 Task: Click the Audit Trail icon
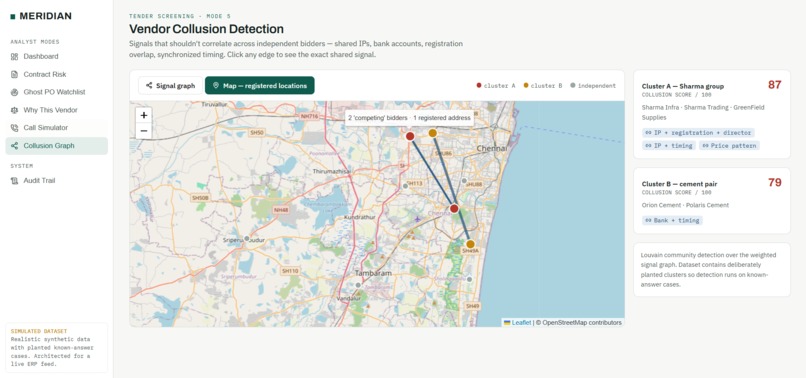(x=14, y=181)
